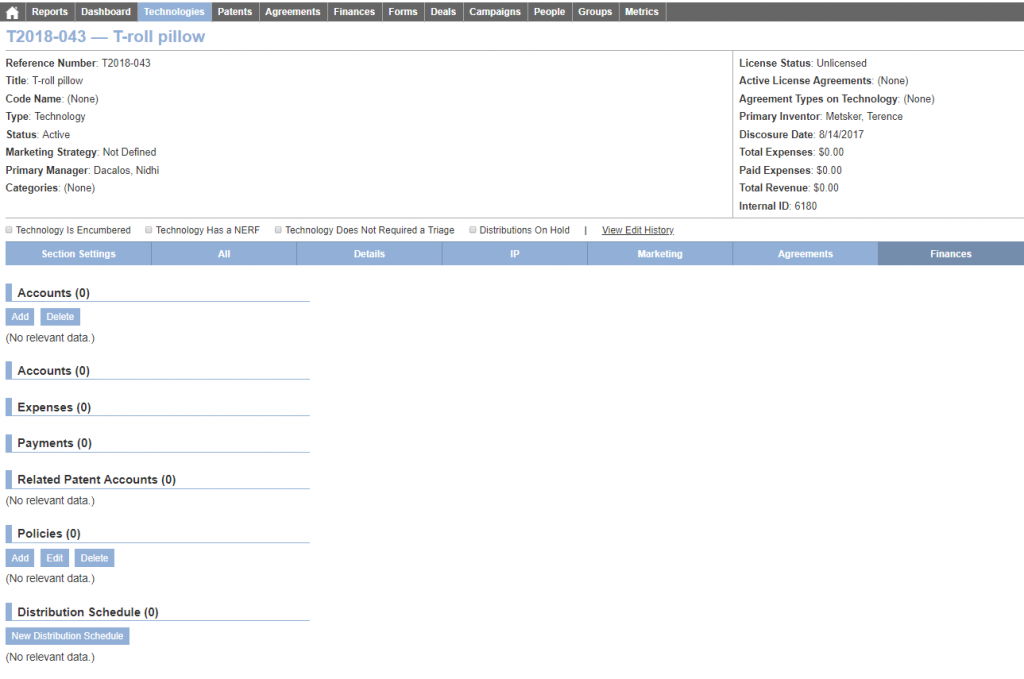
Task: Open the Campaigns menu
Action: tap(495, 12)
